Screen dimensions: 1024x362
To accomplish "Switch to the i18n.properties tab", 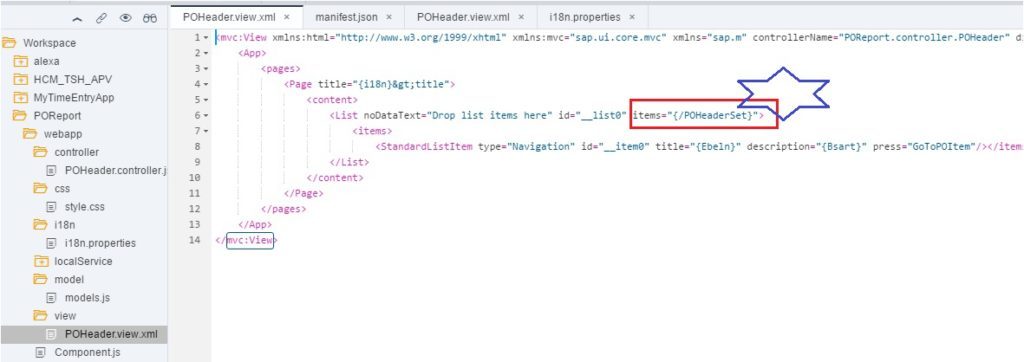I will pos(584,16).
